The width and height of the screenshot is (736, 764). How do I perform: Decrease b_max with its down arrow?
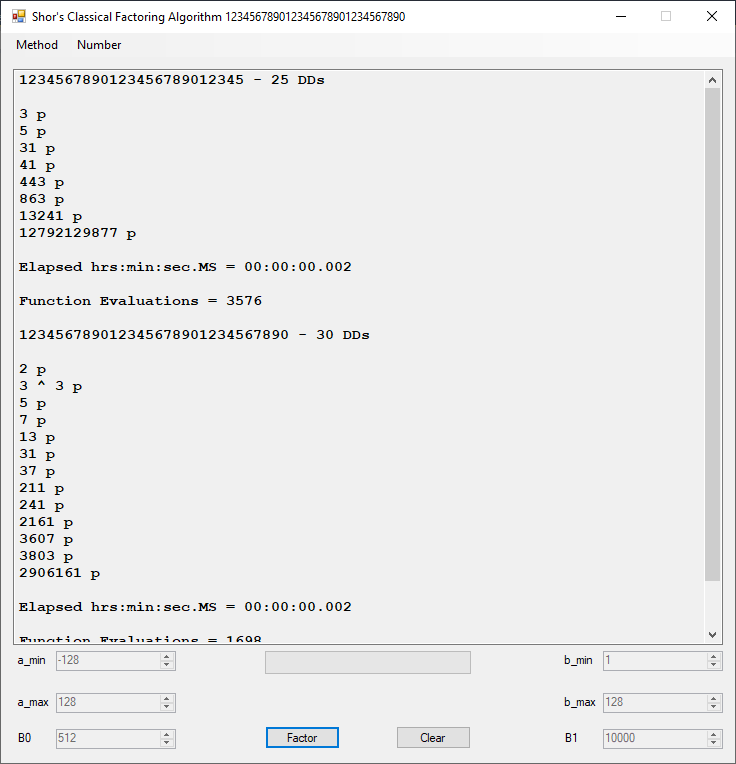pos(714,707)
